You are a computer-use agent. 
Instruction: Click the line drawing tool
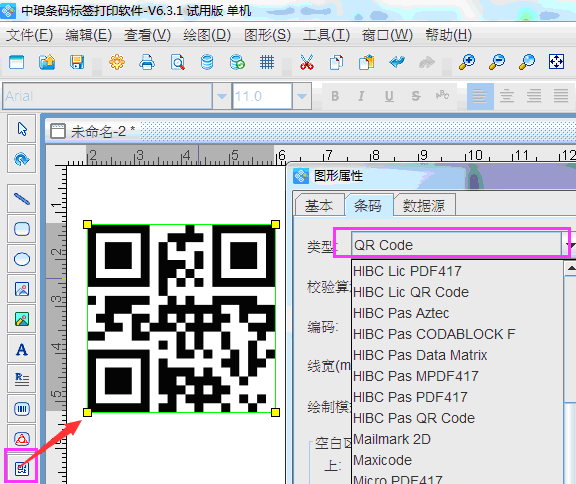point(22,199)
